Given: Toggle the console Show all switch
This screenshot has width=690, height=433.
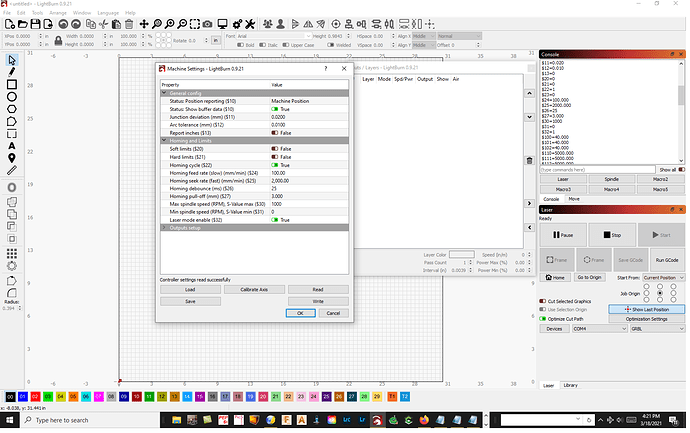Looking at the screenshot, I should [x=682, y=169].
